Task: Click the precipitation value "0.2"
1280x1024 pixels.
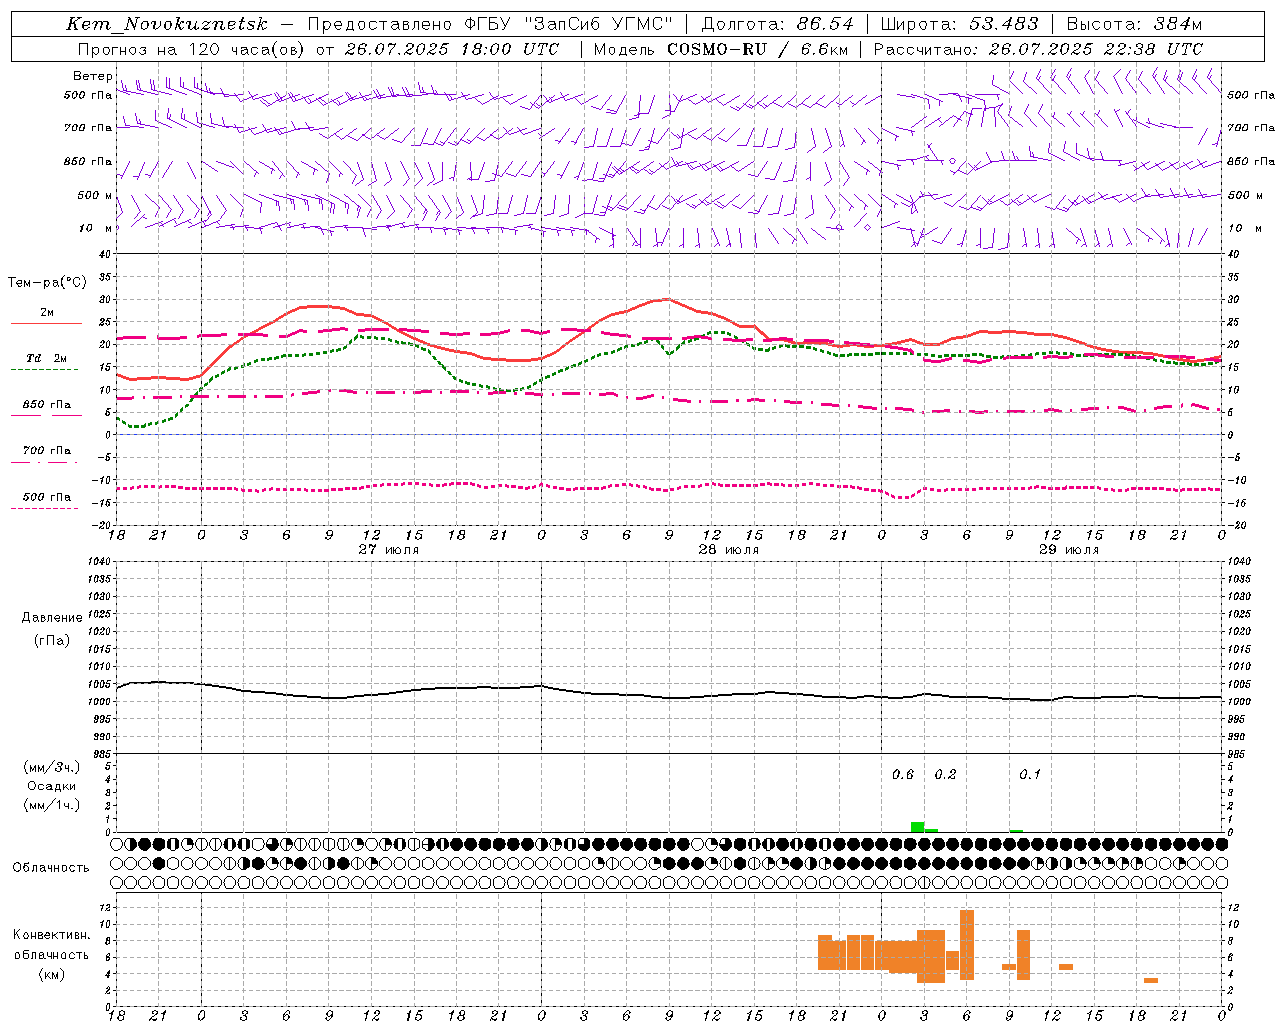Action: (x=945, y=775)
